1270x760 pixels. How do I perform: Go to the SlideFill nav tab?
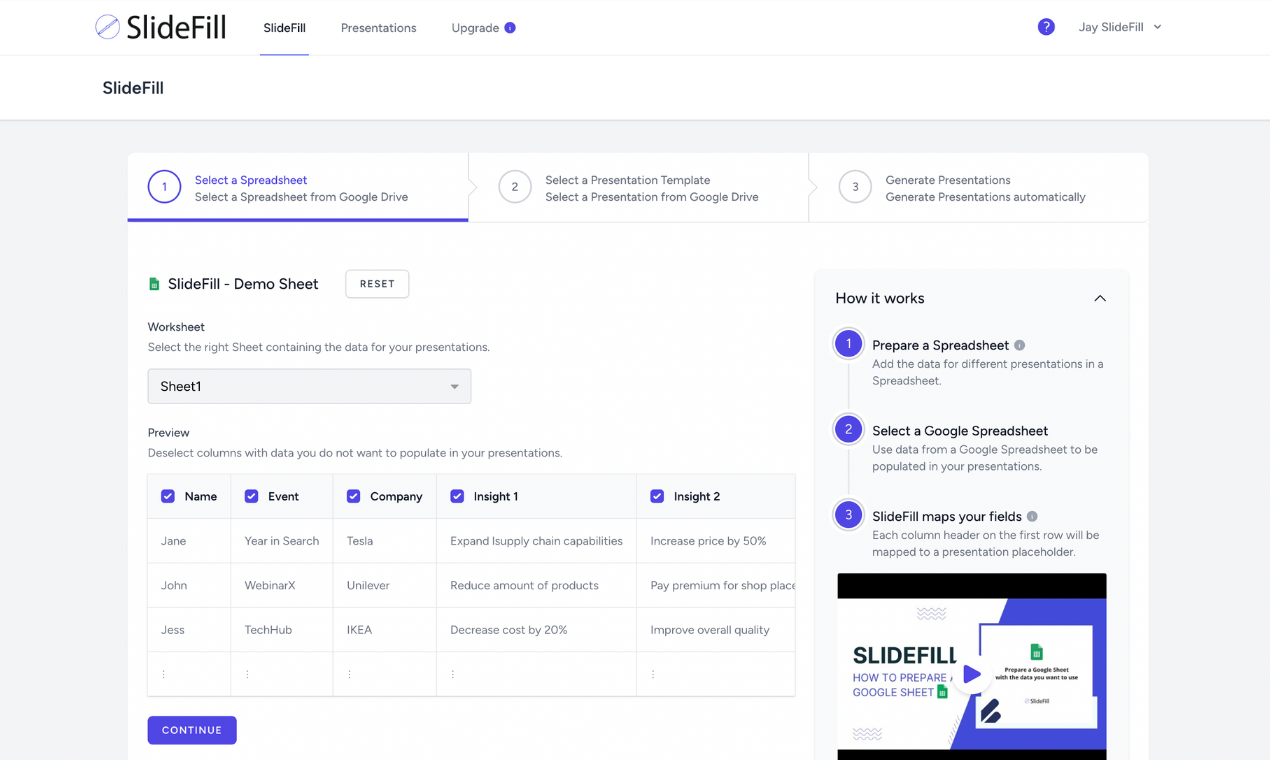284,28
